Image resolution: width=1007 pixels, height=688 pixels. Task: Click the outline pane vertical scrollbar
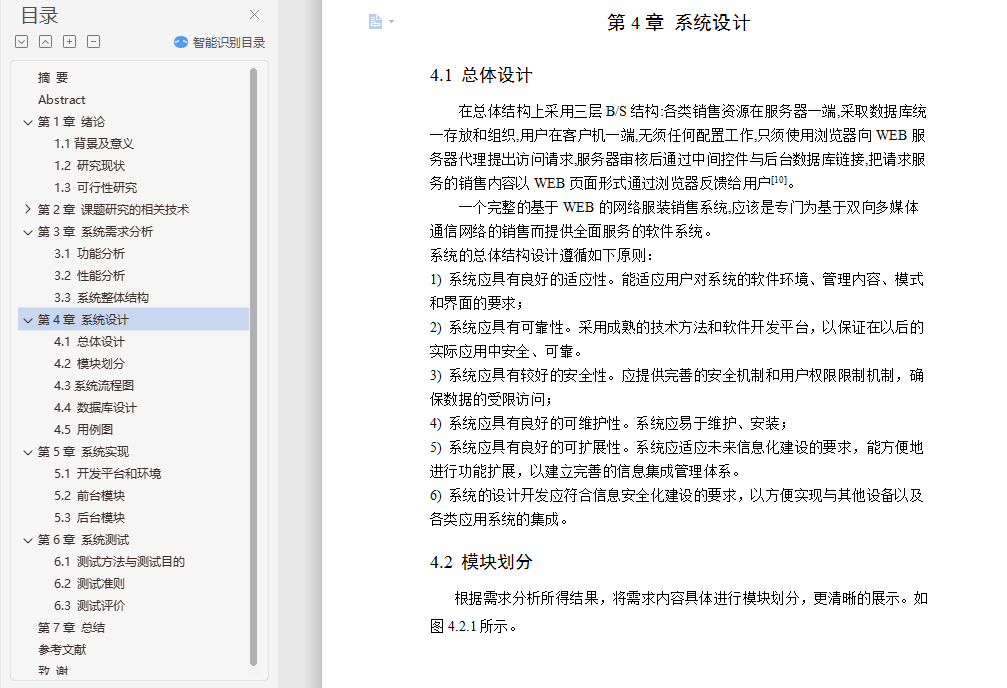[253, 366]
